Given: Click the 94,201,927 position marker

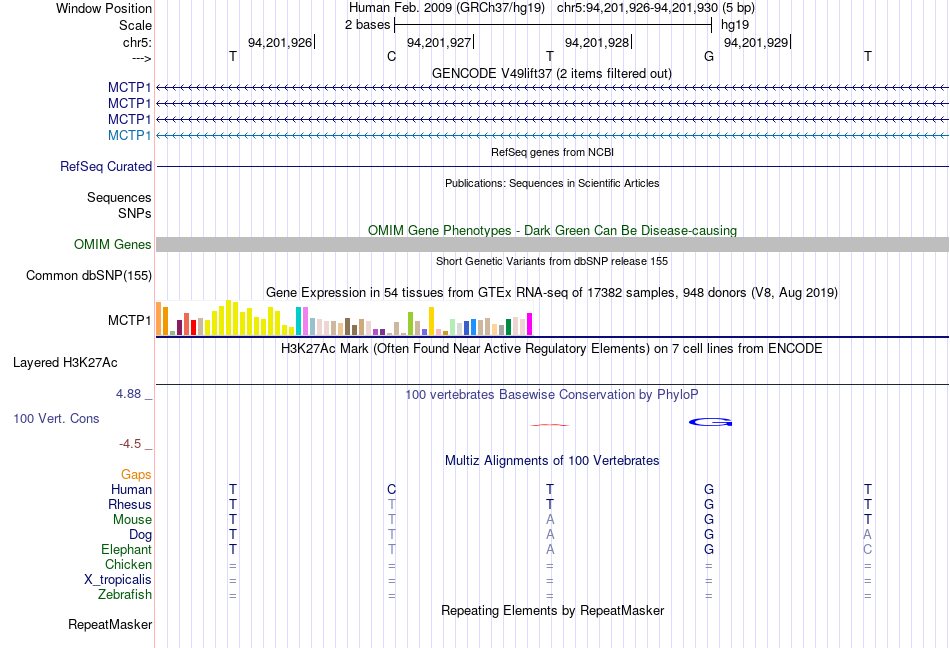Looking at the screenshot, I should (440, 42).
